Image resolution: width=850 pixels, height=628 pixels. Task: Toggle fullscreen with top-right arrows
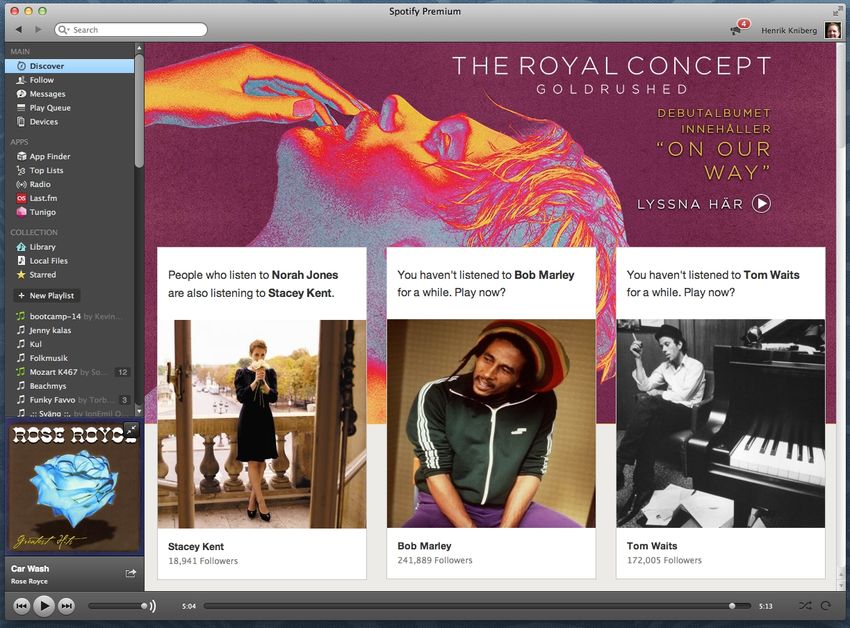tap(837, 11)
